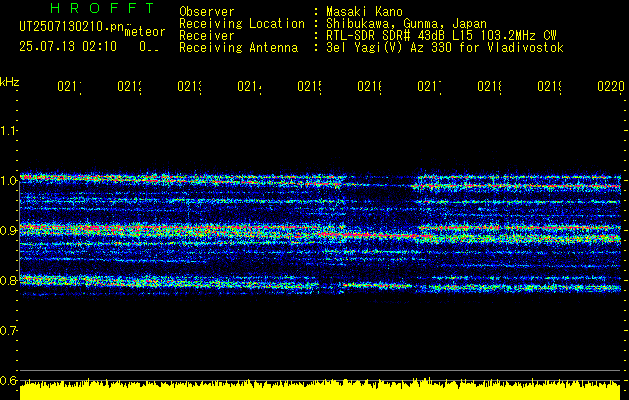Click the 3el Yagi antenna description

[x=445, y=48]
